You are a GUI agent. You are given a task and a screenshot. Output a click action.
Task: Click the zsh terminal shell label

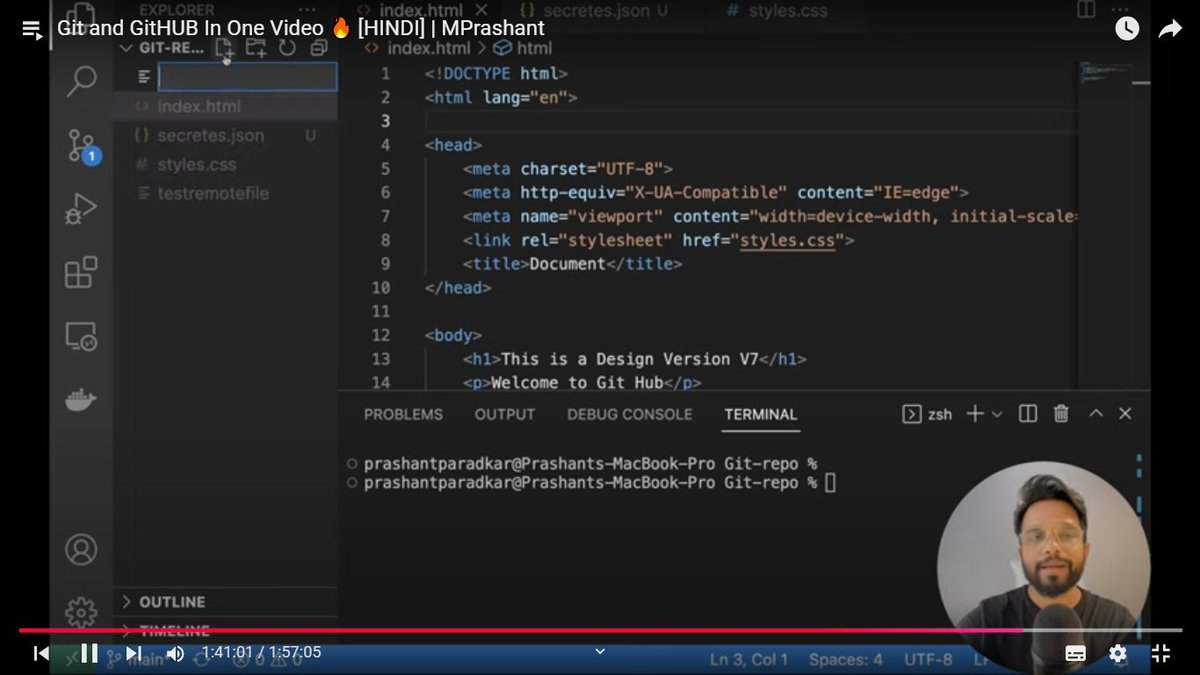[927, 414]
